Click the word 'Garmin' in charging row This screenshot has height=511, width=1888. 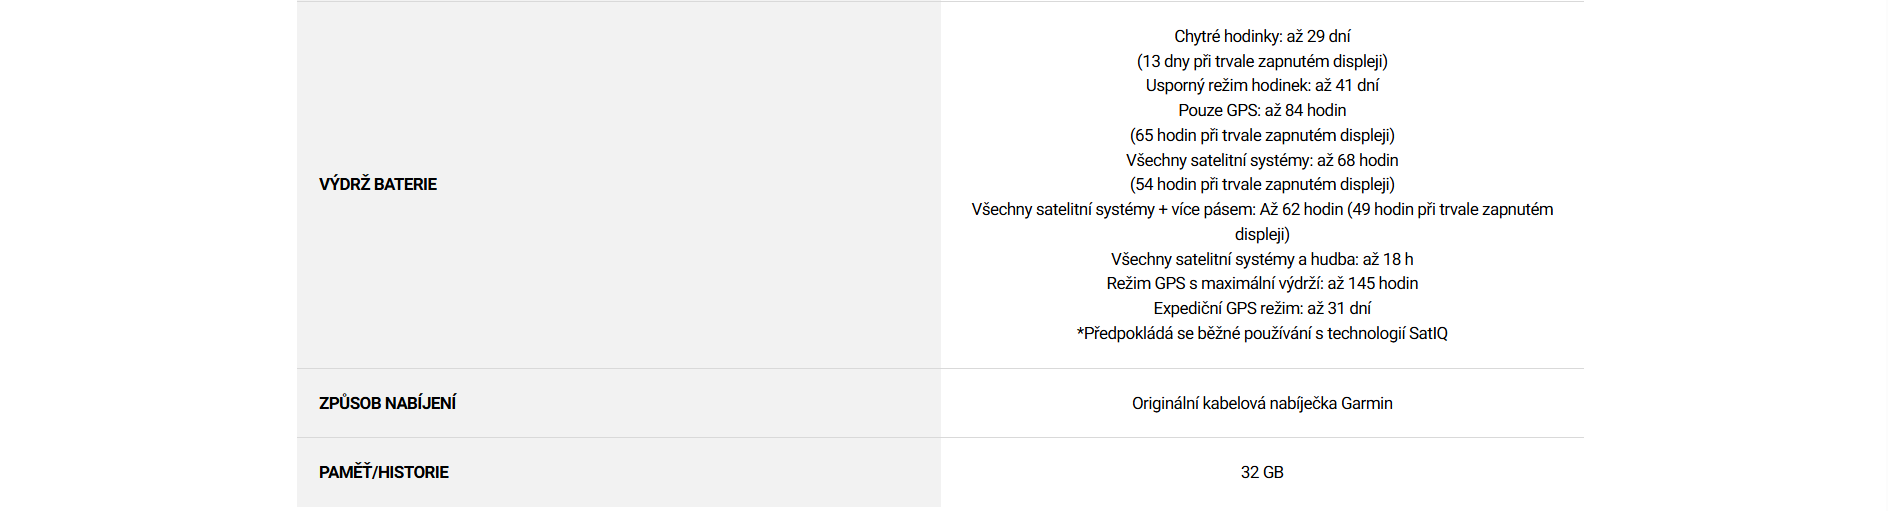[x=1366, y=403]
